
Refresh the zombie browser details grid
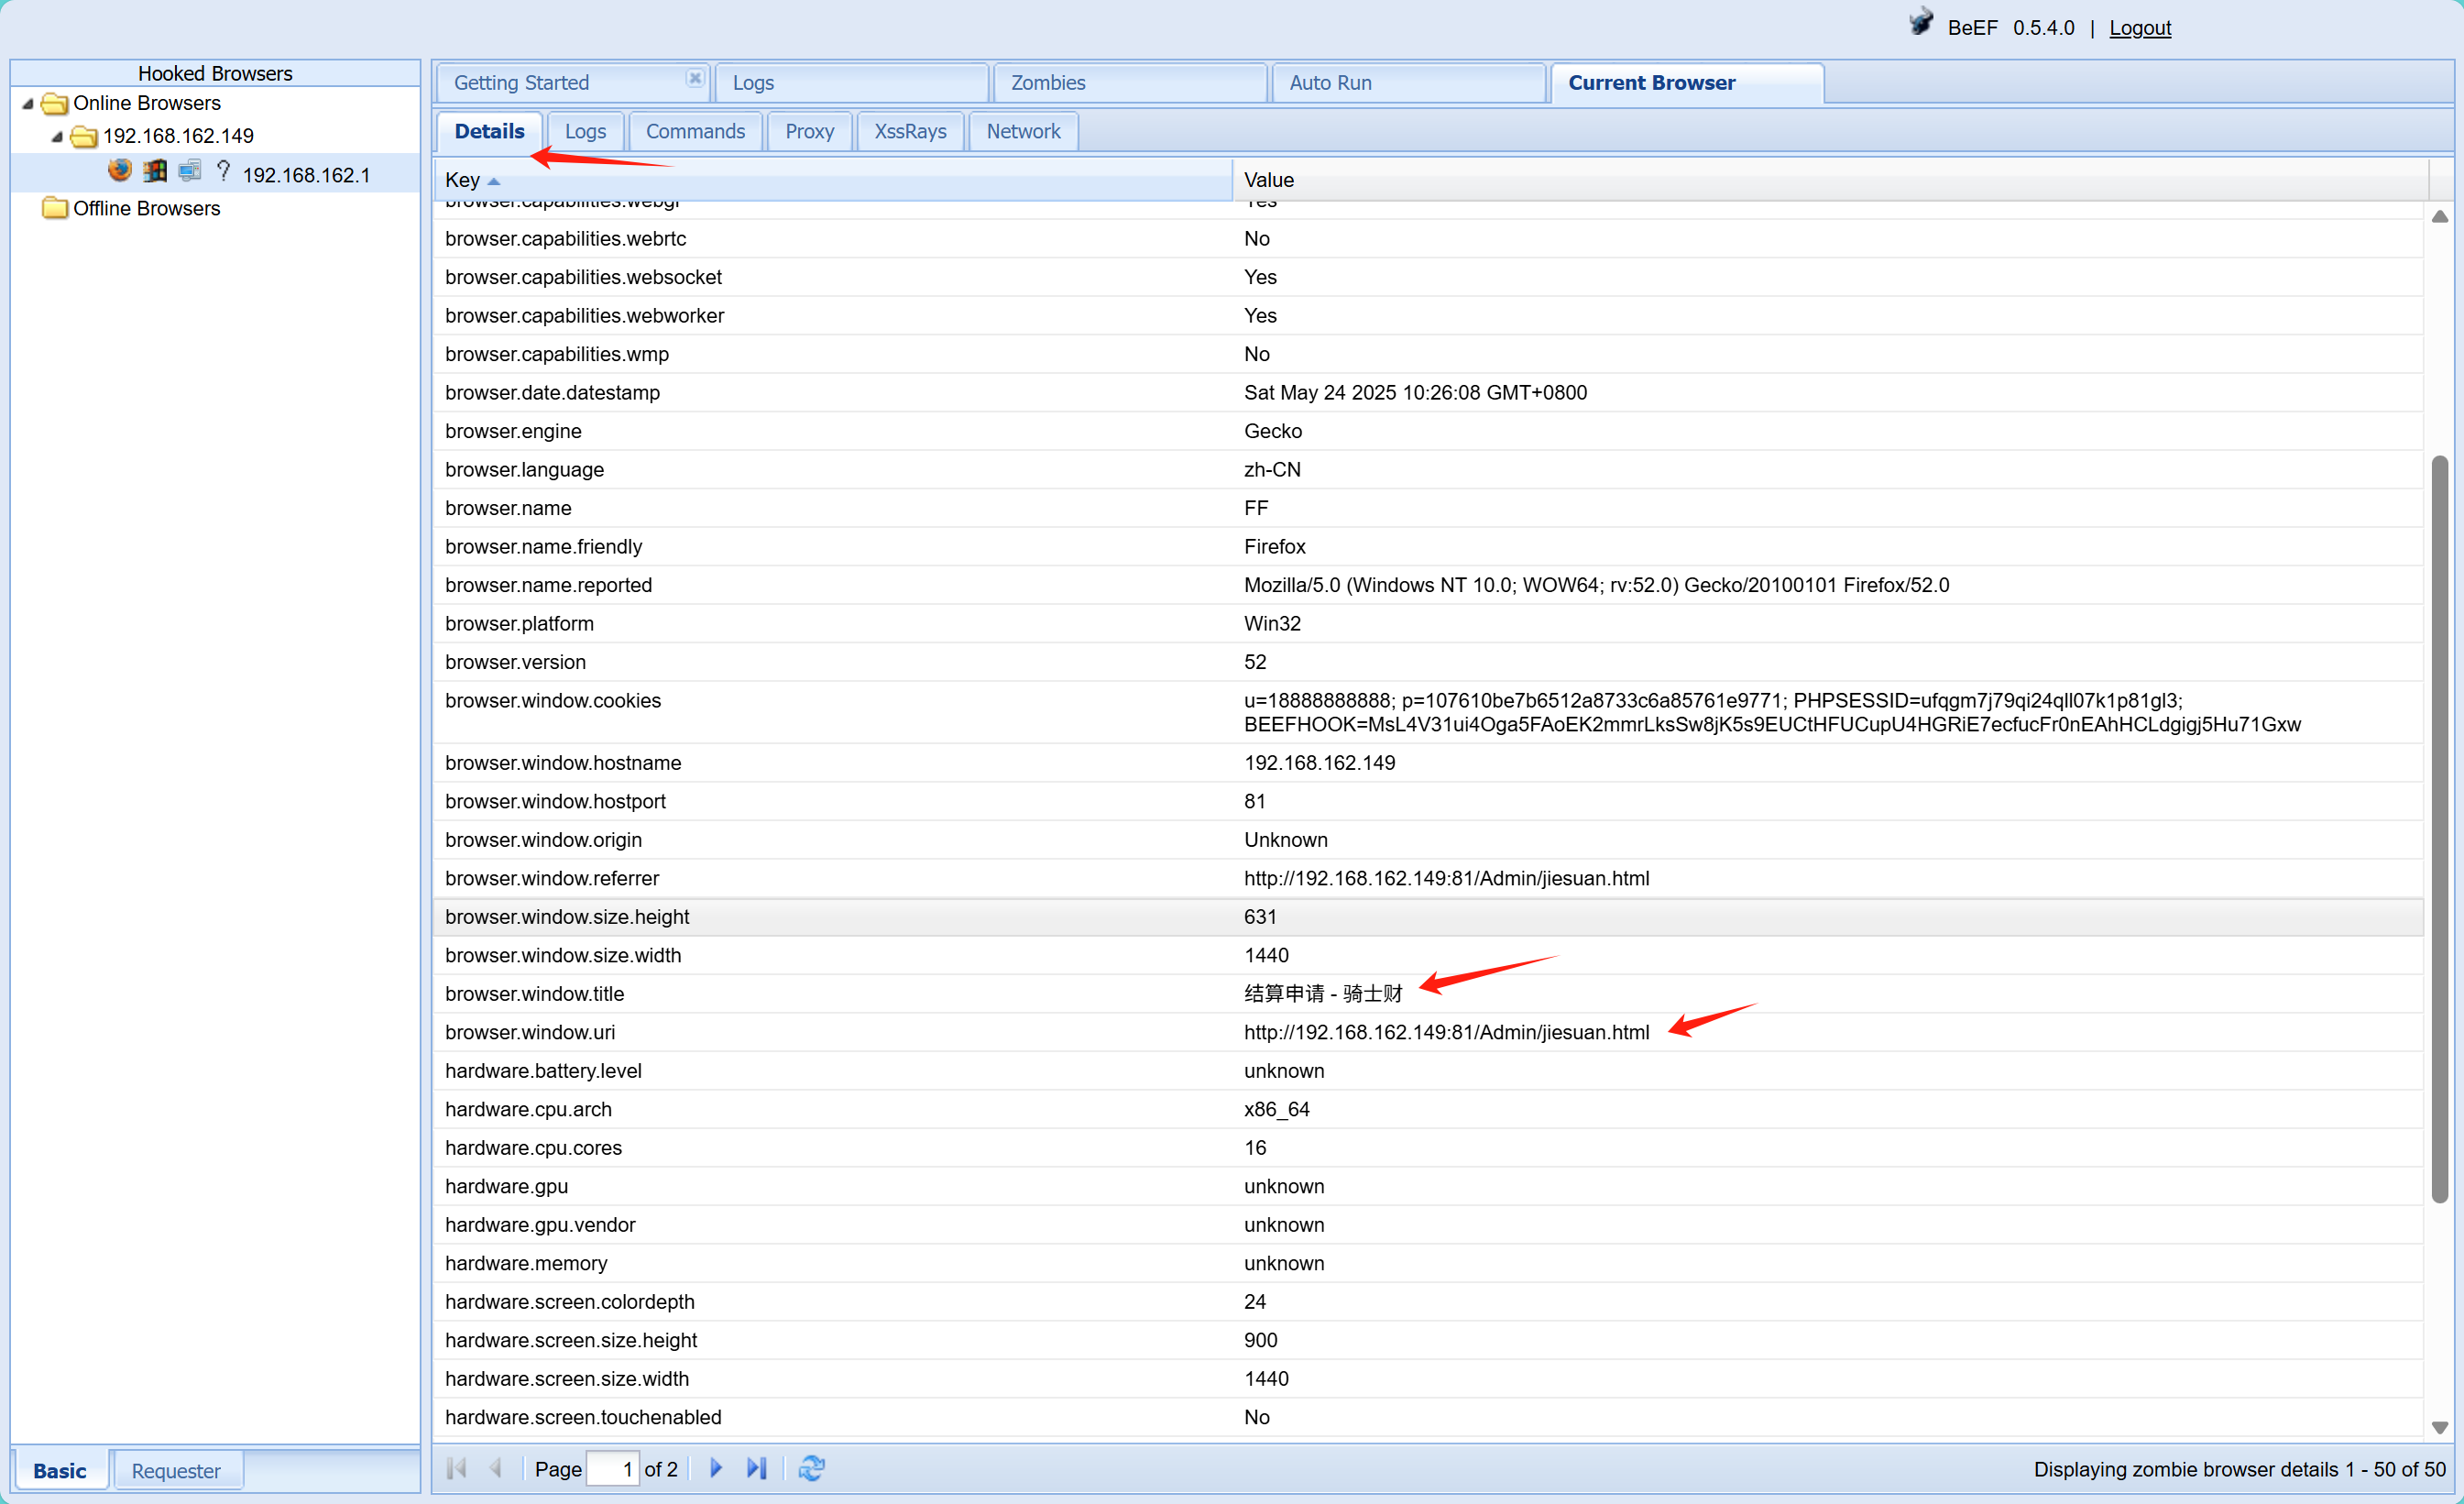[x=811, y=1468]
